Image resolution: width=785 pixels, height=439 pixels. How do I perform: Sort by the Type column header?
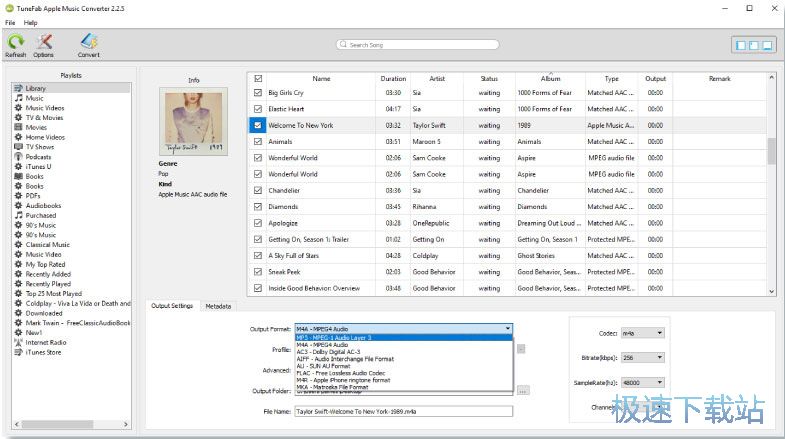click(612, 79)
